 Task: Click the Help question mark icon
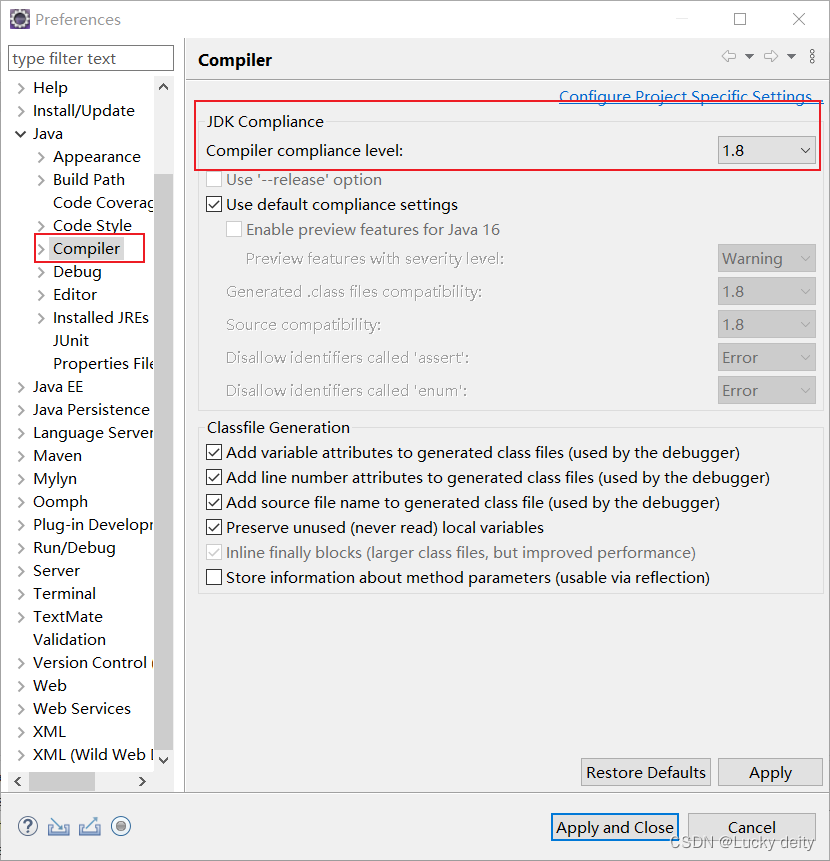27,826
